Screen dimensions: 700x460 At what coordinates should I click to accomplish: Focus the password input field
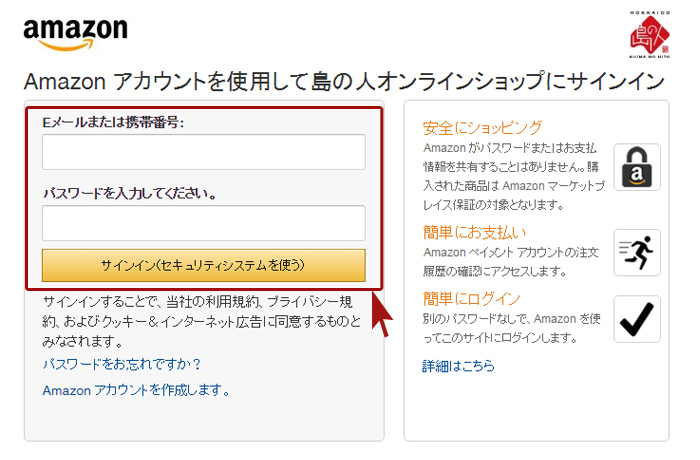pos(204,223)
